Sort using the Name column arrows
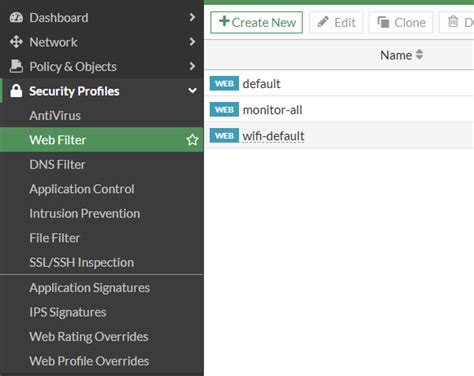The height and width of the screenshot is (376, 474). coord(419,55)
